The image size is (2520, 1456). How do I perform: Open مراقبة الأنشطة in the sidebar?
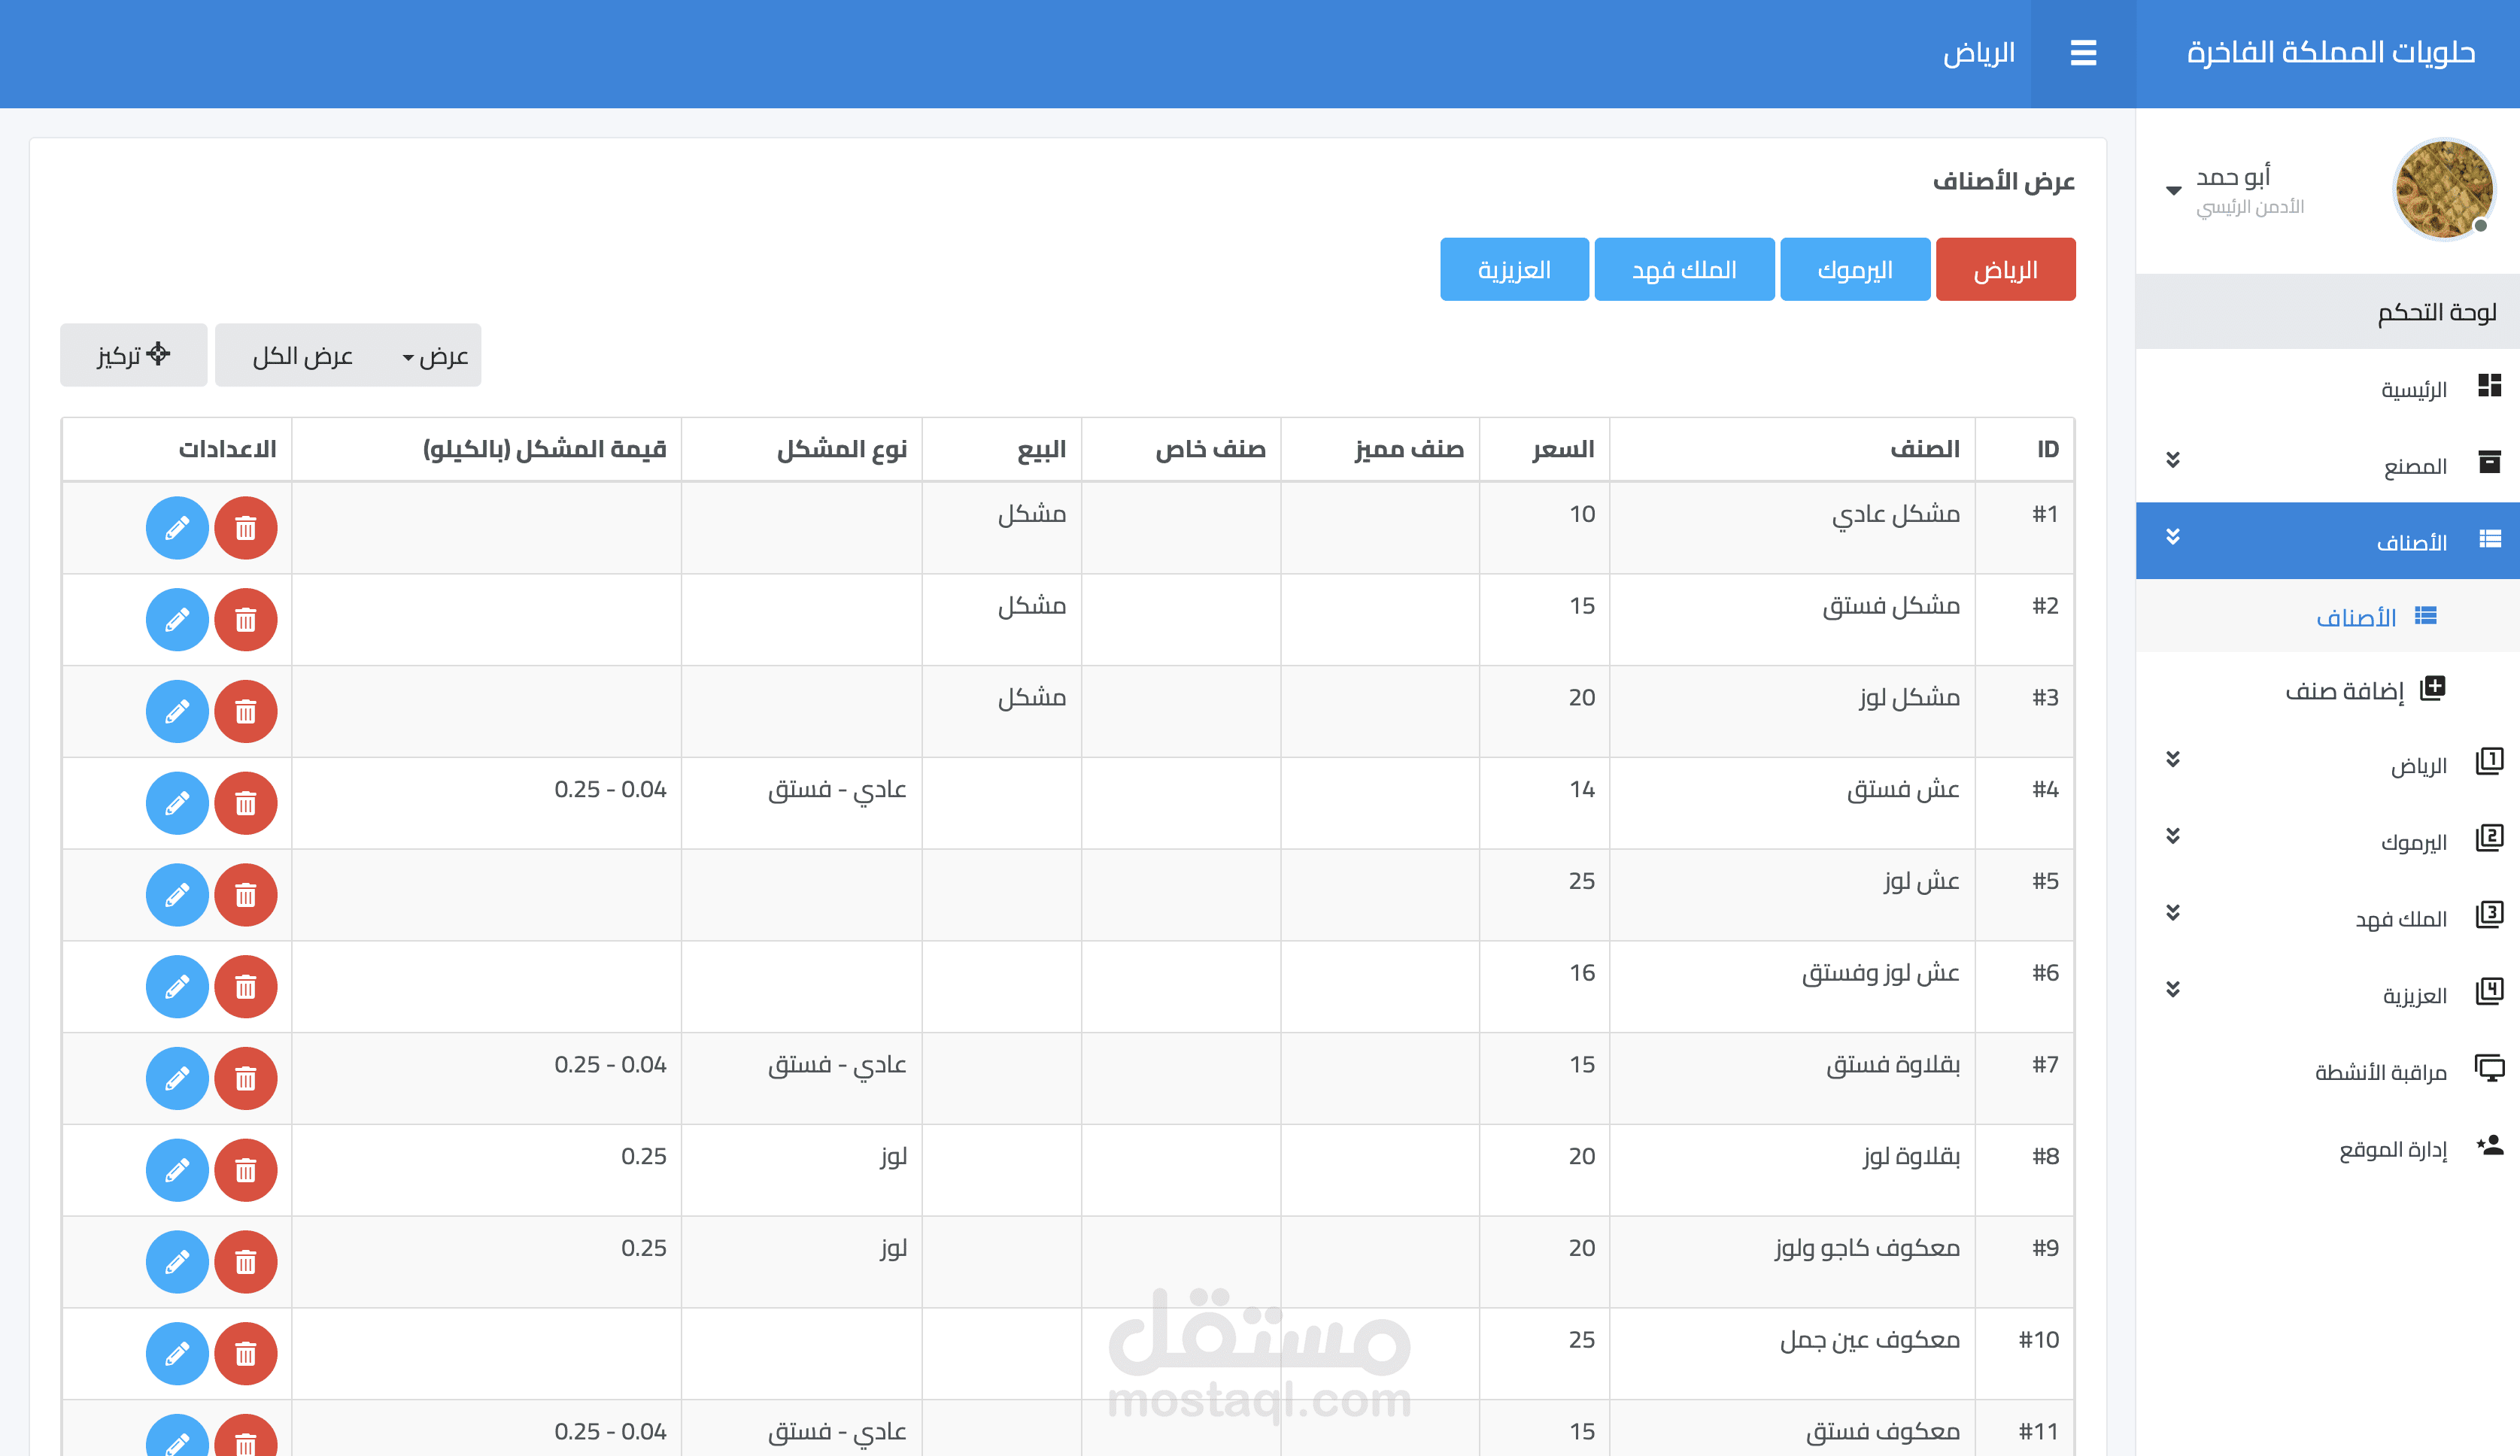[2380, 1072]
